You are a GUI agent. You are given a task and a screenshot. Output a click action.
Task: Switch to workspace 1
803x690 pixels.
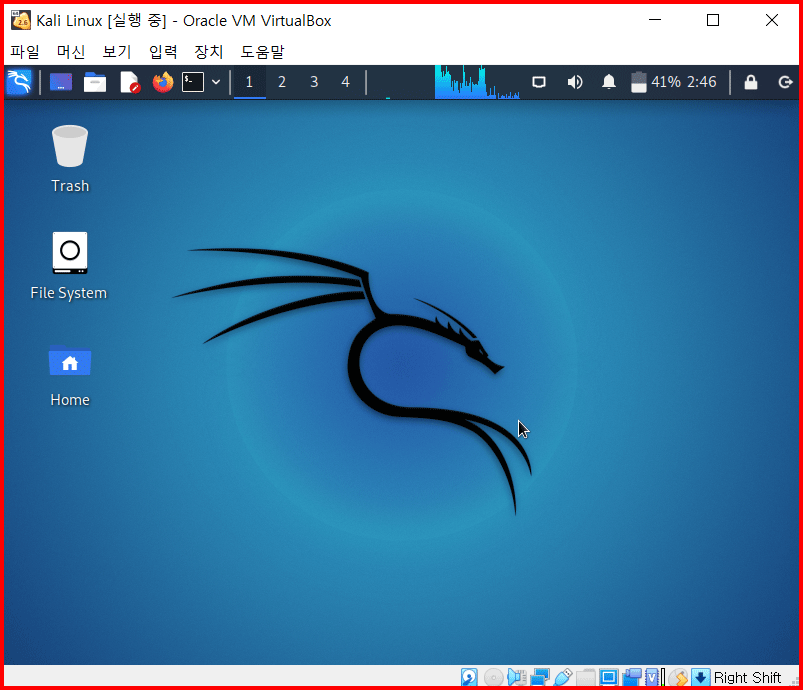point(249,82)
